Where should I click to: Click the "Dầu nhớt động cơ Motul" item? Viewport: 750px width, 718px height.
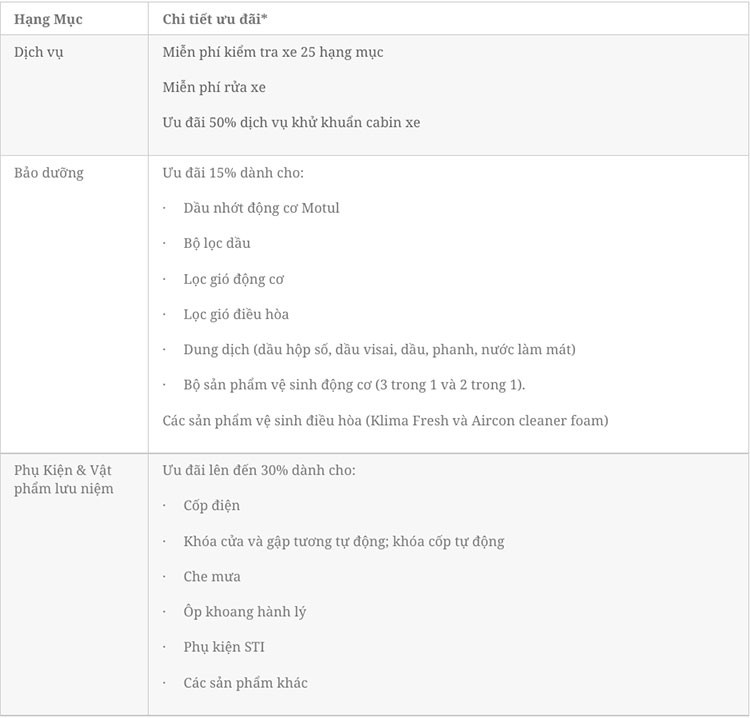[x=261, y=208]
